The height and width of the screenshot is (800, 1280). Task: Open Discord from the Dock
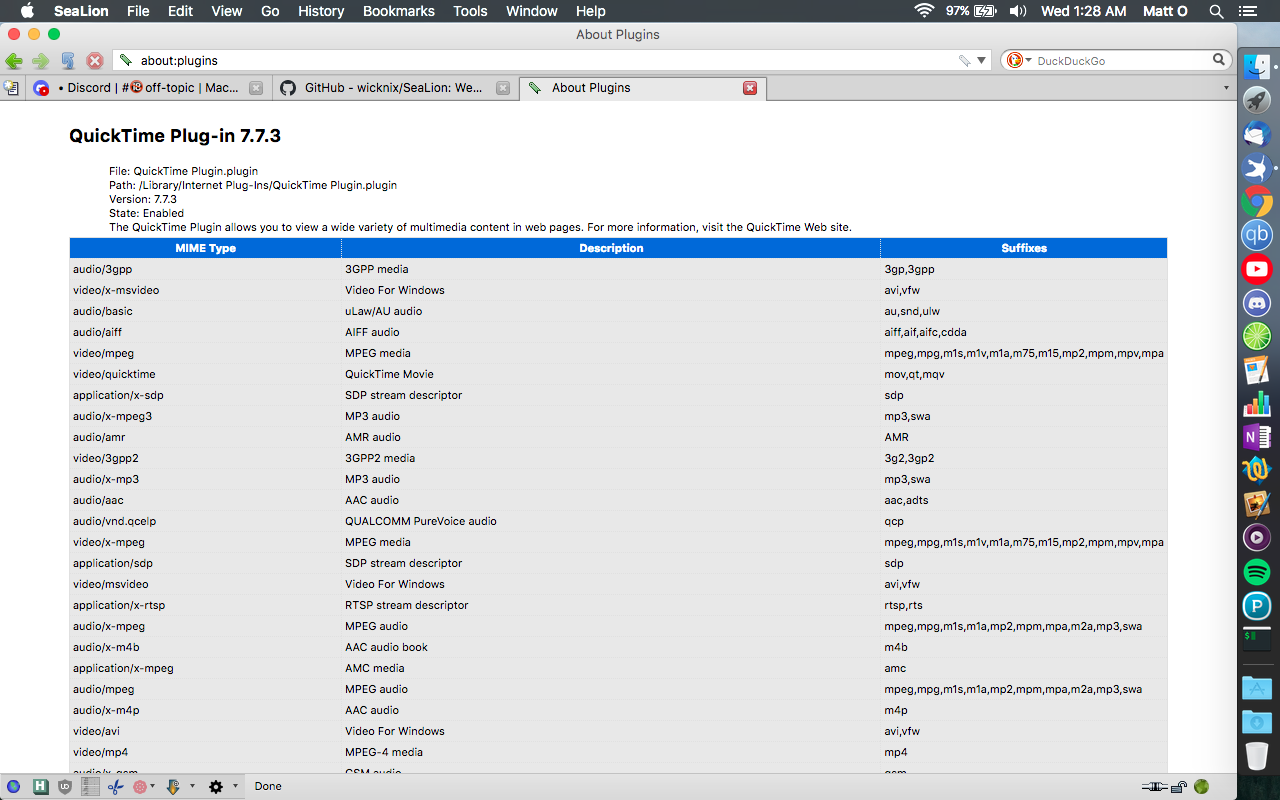1257,302
